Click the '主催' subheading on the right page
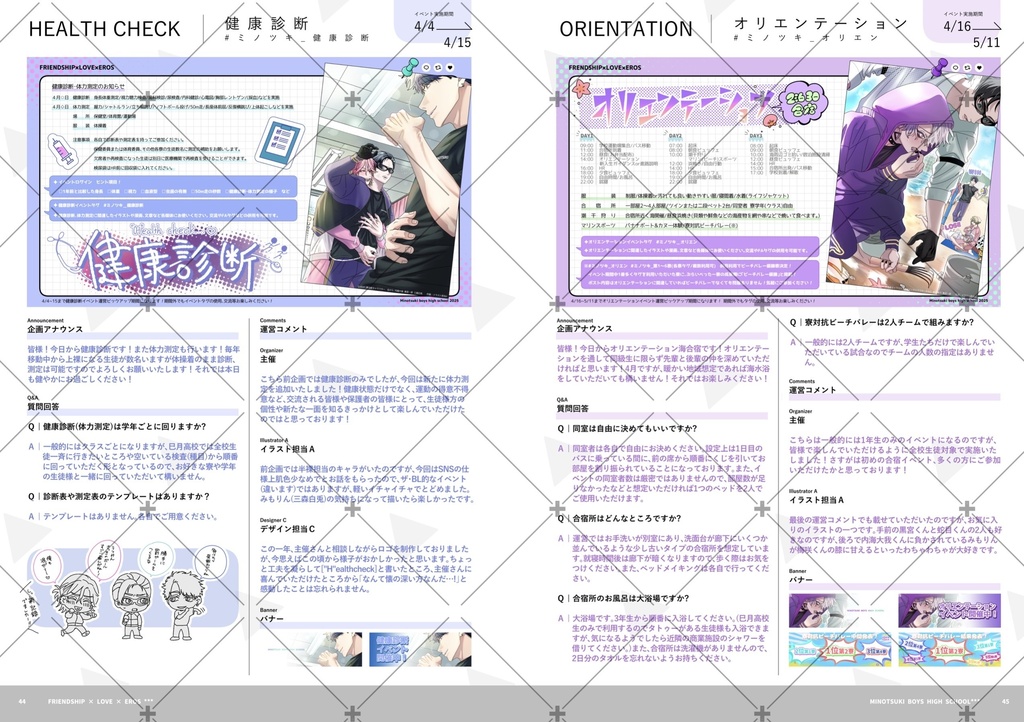This screenshot has height=722, width=1024. [x=797, y=420]
